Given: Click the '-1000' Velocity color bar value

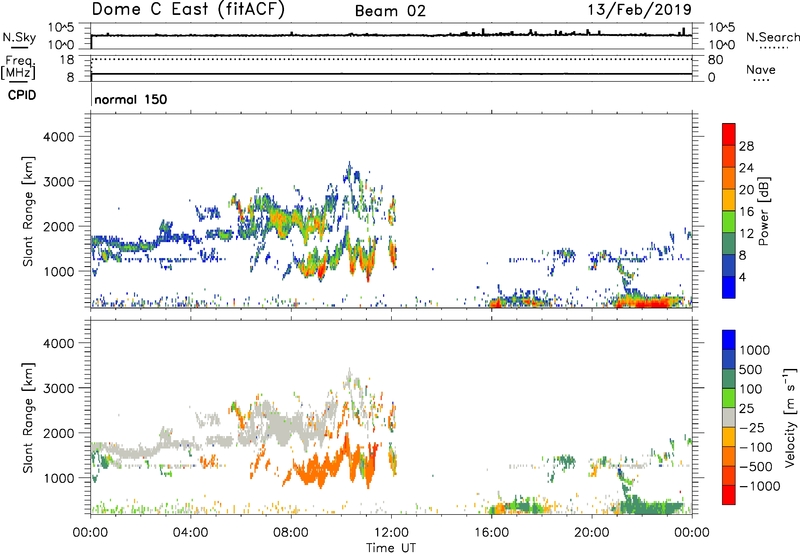Looking at the screenshot, I should point(759,486).
